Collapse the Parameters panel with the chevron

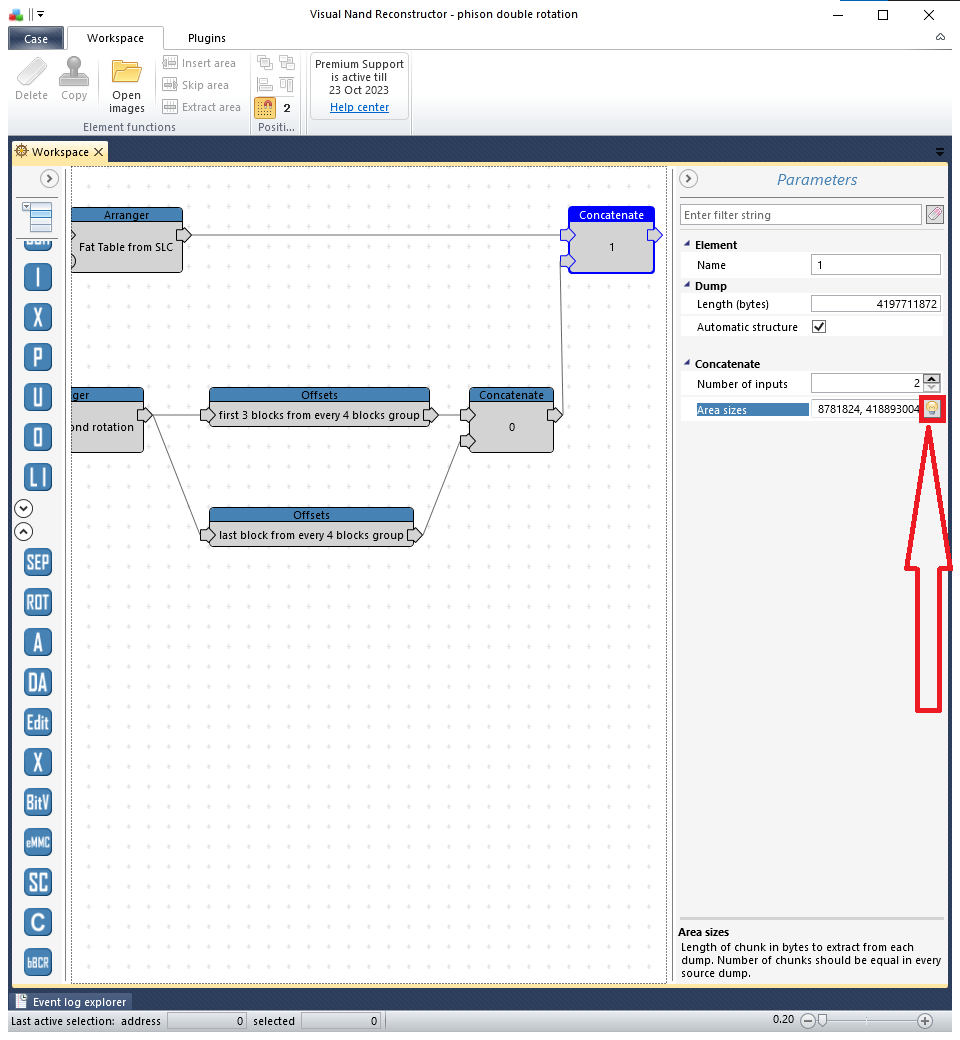(689, 178)
